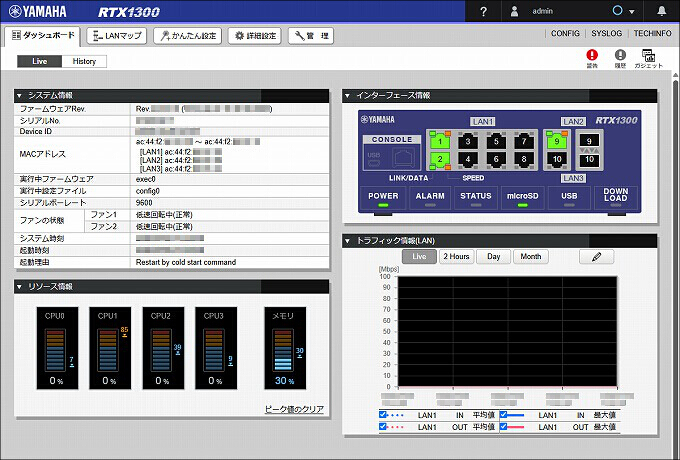The image size is (680, 460).
Task: Click LAN port 6 on router diagram
Action: pyautogui.click(x=496, y=159)
